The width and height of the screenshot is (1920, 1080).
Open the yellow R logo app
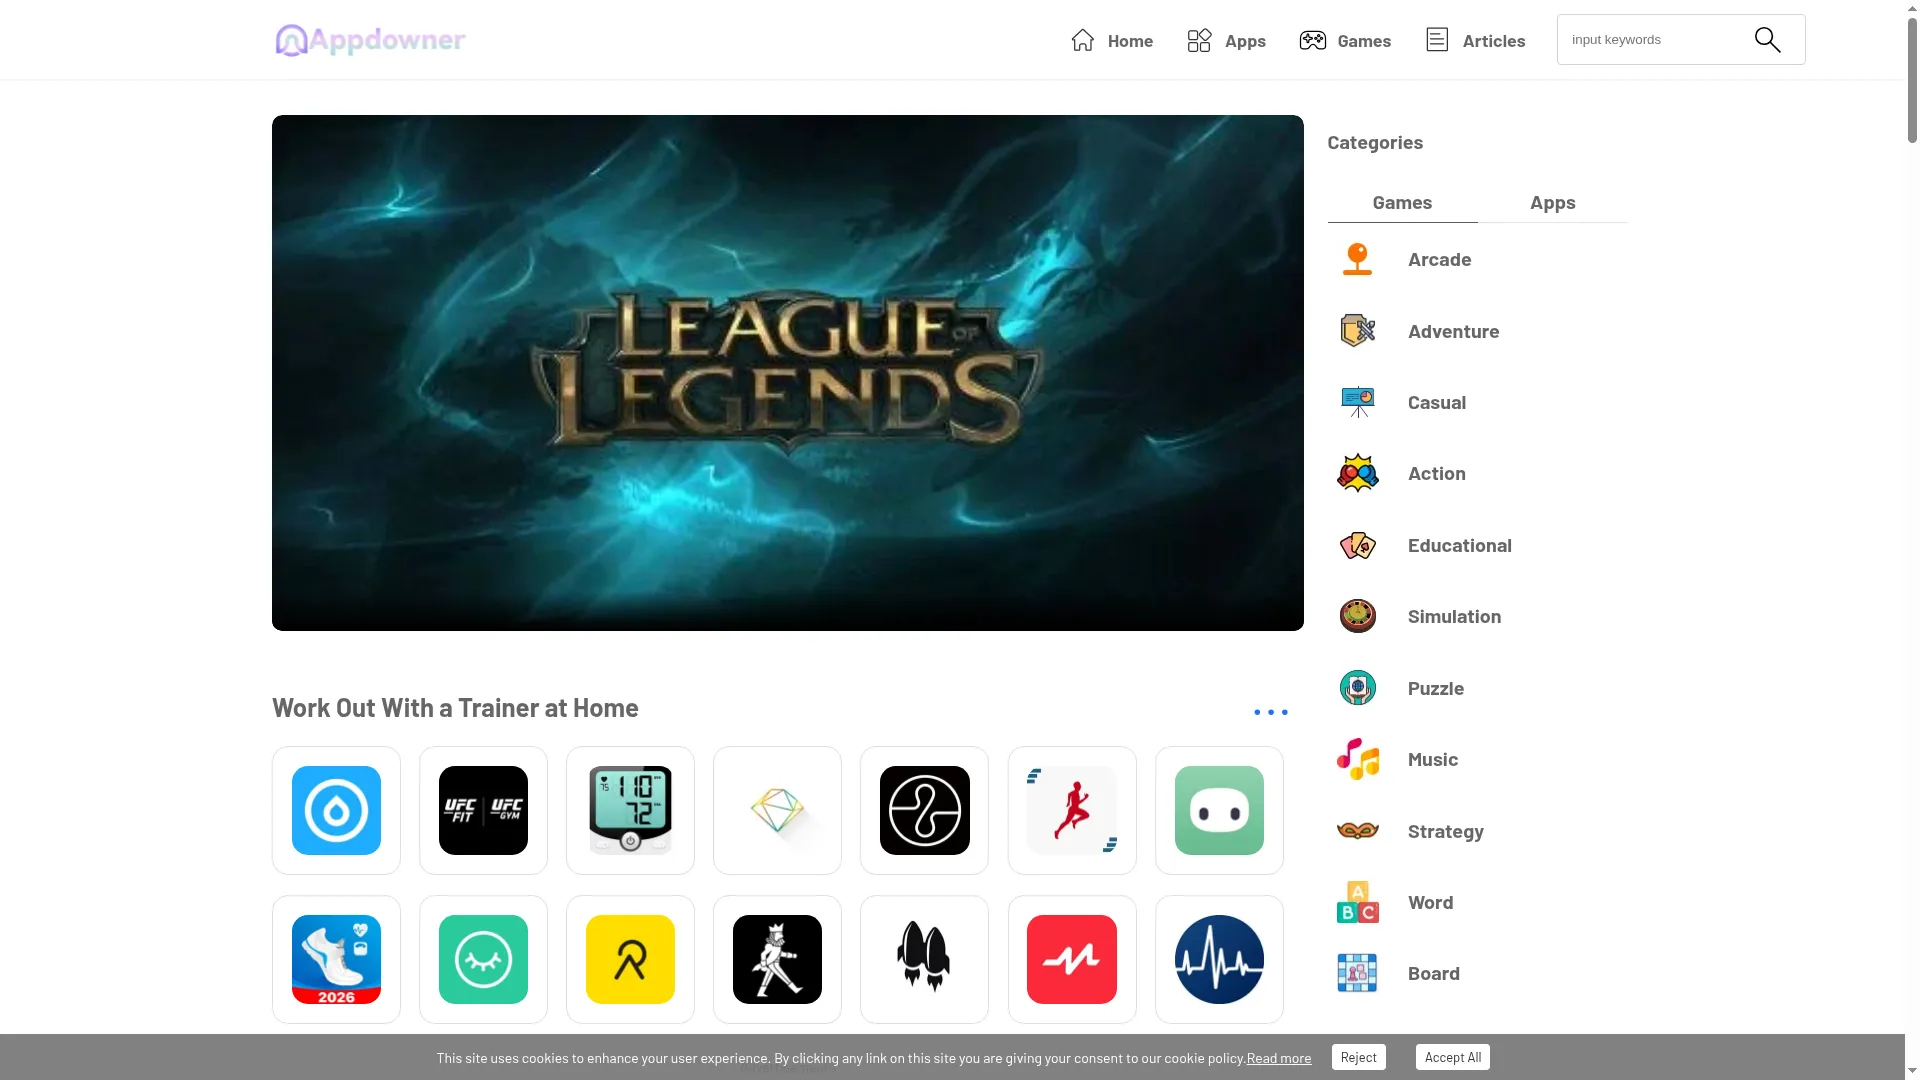[x=630, y=959]
